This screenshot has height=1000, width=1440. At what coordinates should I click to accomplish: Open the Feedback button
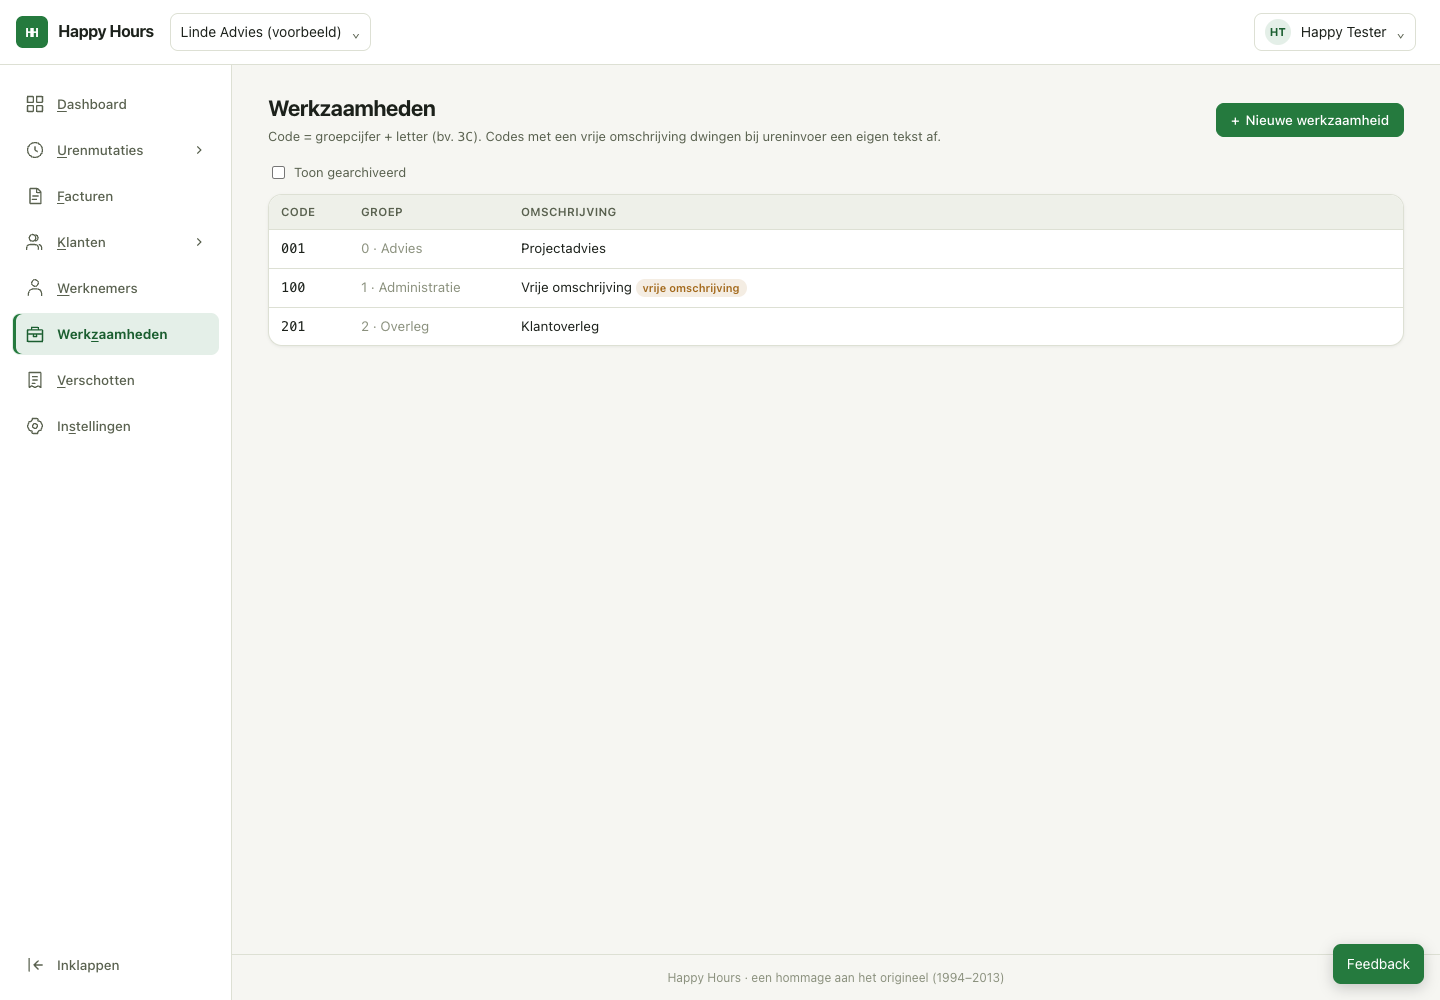click(1378, 964)
